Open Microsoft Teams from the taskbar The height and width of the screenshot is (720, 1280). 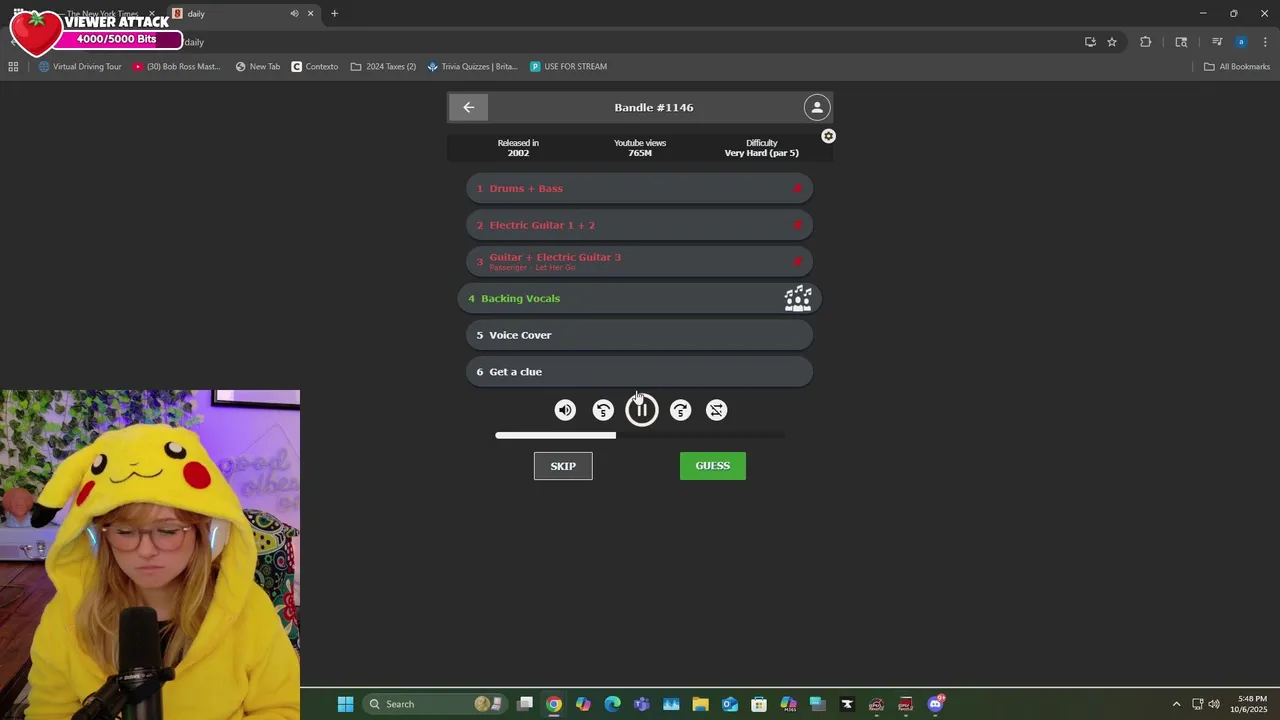pyautogui.click(x=642, y=704)
